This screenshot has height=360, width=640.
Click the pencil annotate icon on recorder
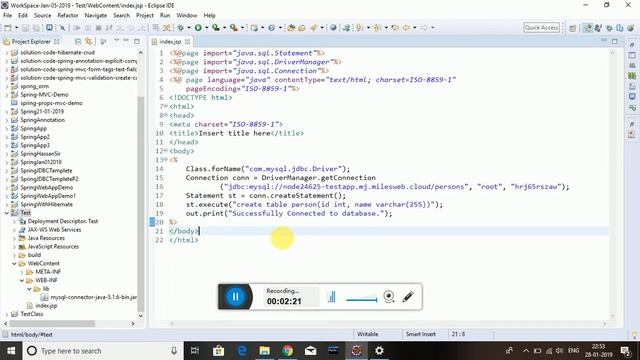[408, 296]
